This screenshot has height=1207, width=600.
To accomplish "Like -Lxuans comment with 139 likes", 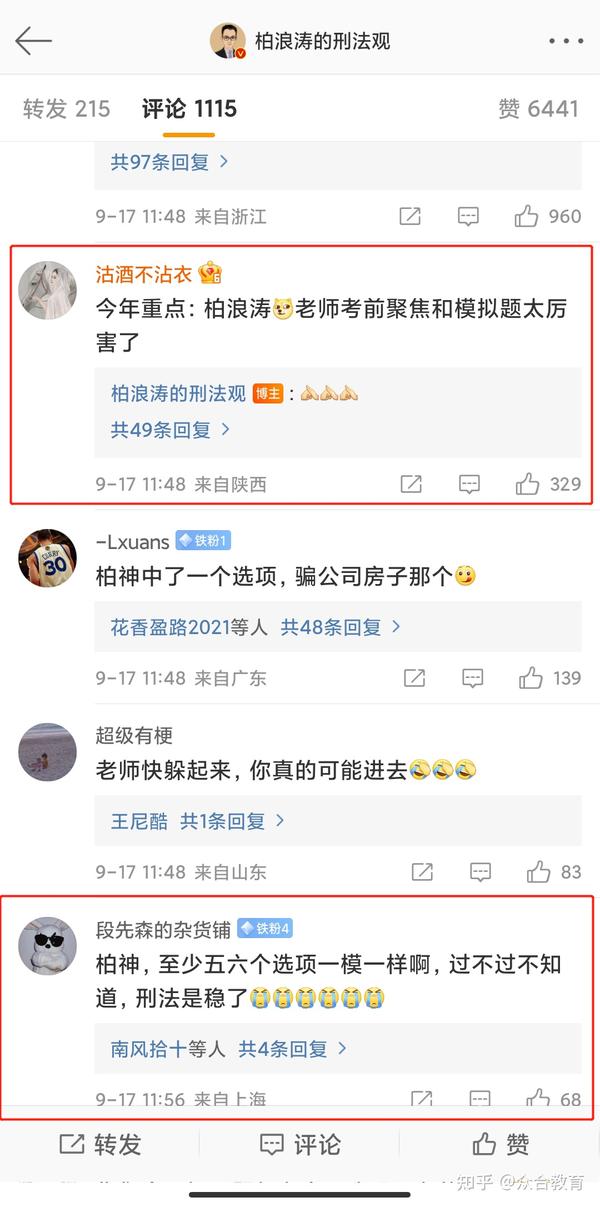I will (549, 678).
